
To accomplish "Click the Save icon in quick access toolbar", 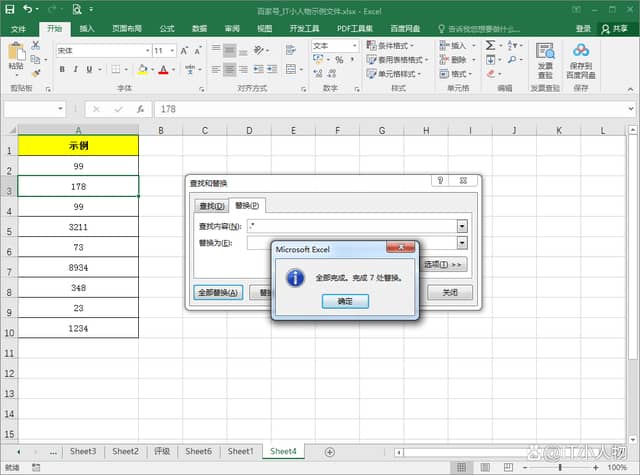I will point(8,9).
